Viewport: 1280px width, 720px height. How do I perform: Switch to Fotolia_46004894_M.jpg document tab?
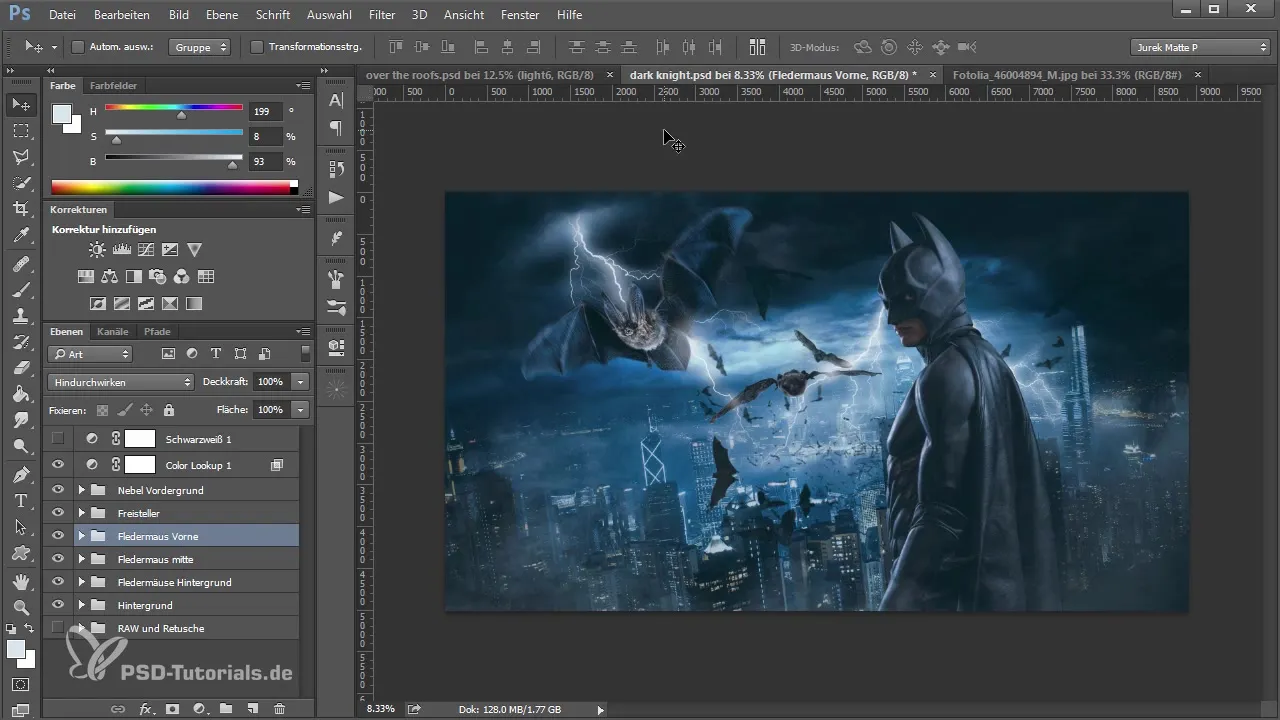1067,75
